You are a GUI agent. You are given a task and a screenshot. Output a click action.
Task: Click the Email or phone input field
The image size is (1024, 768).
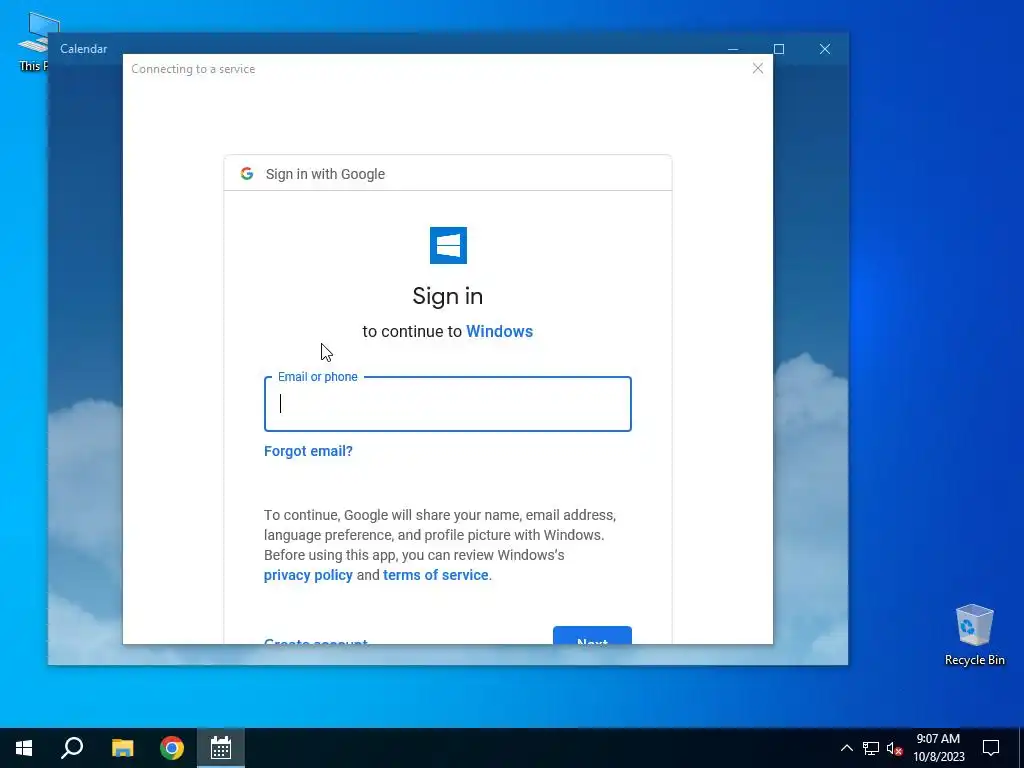point(447,404)
